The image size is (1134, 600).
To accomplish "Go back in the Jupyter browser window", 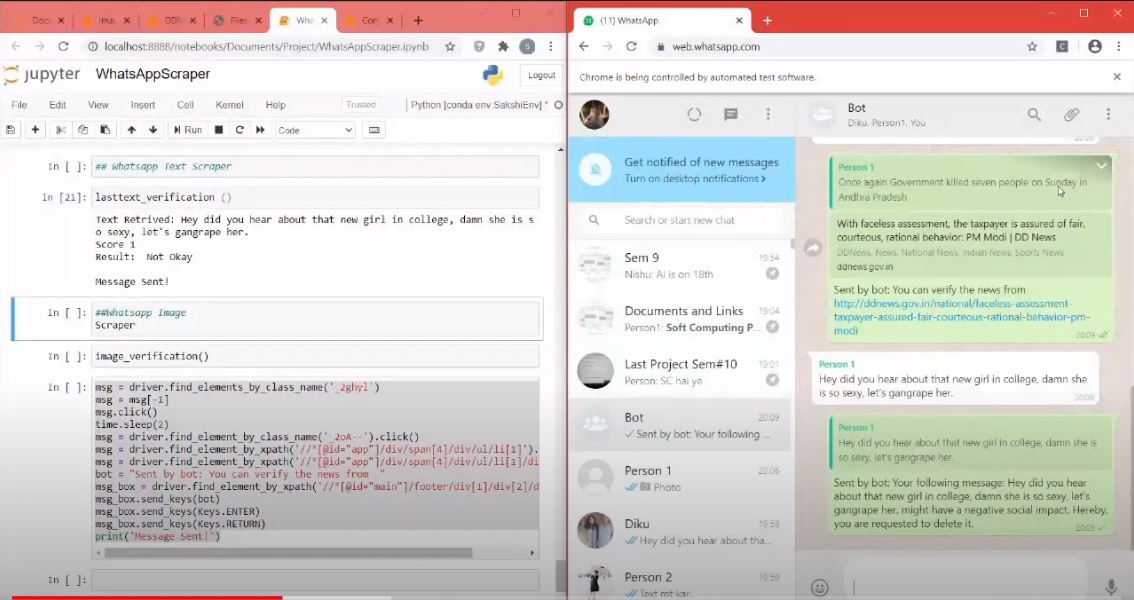I will [16, 46].
